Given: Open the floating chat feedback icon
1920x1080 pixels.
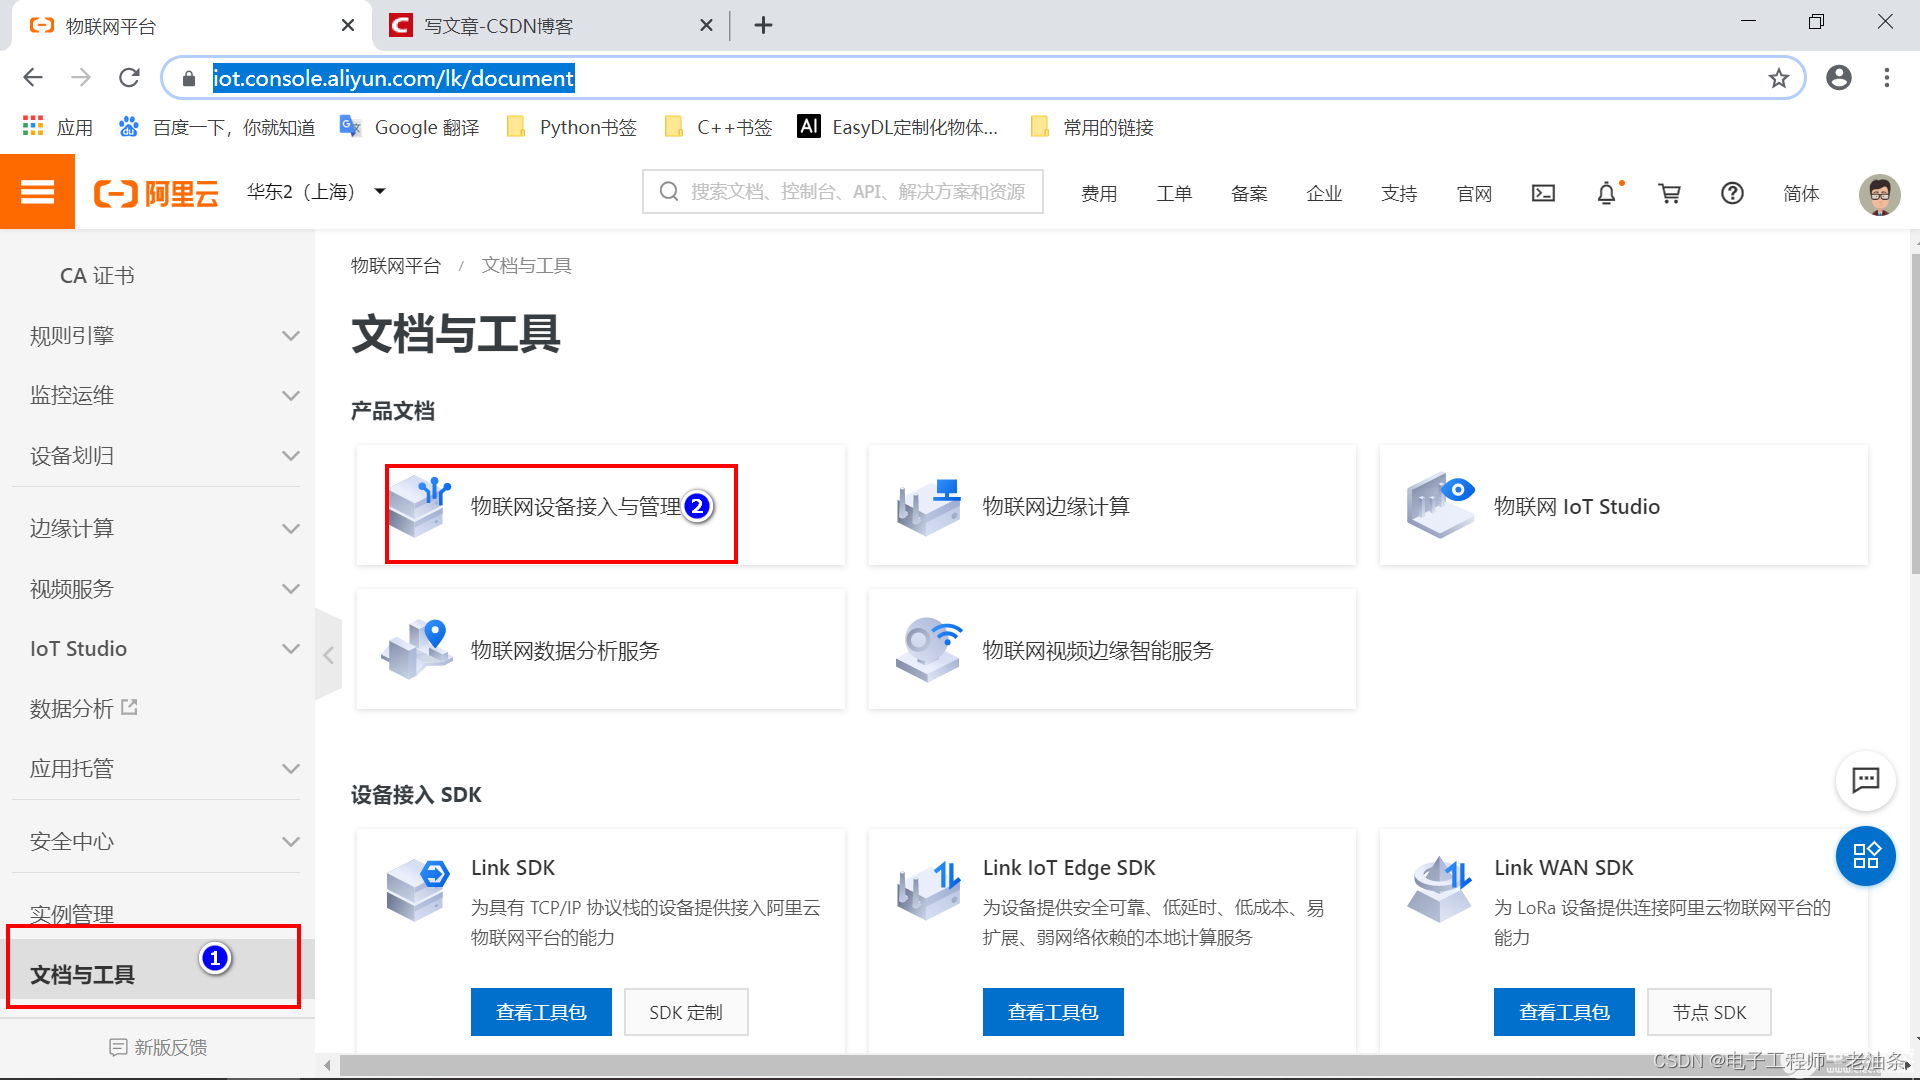Looking at the screenshot, I should [1865, 780].
